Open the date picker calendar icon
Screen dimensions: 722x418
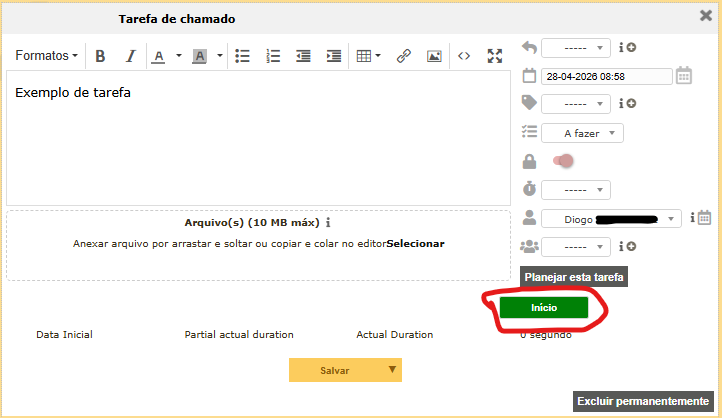click(684, 75)
